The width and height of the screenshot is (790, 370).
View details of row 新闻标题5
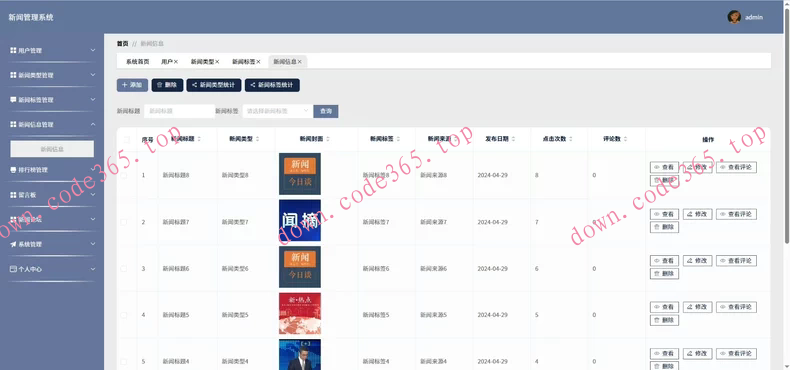tap(664, 307)
